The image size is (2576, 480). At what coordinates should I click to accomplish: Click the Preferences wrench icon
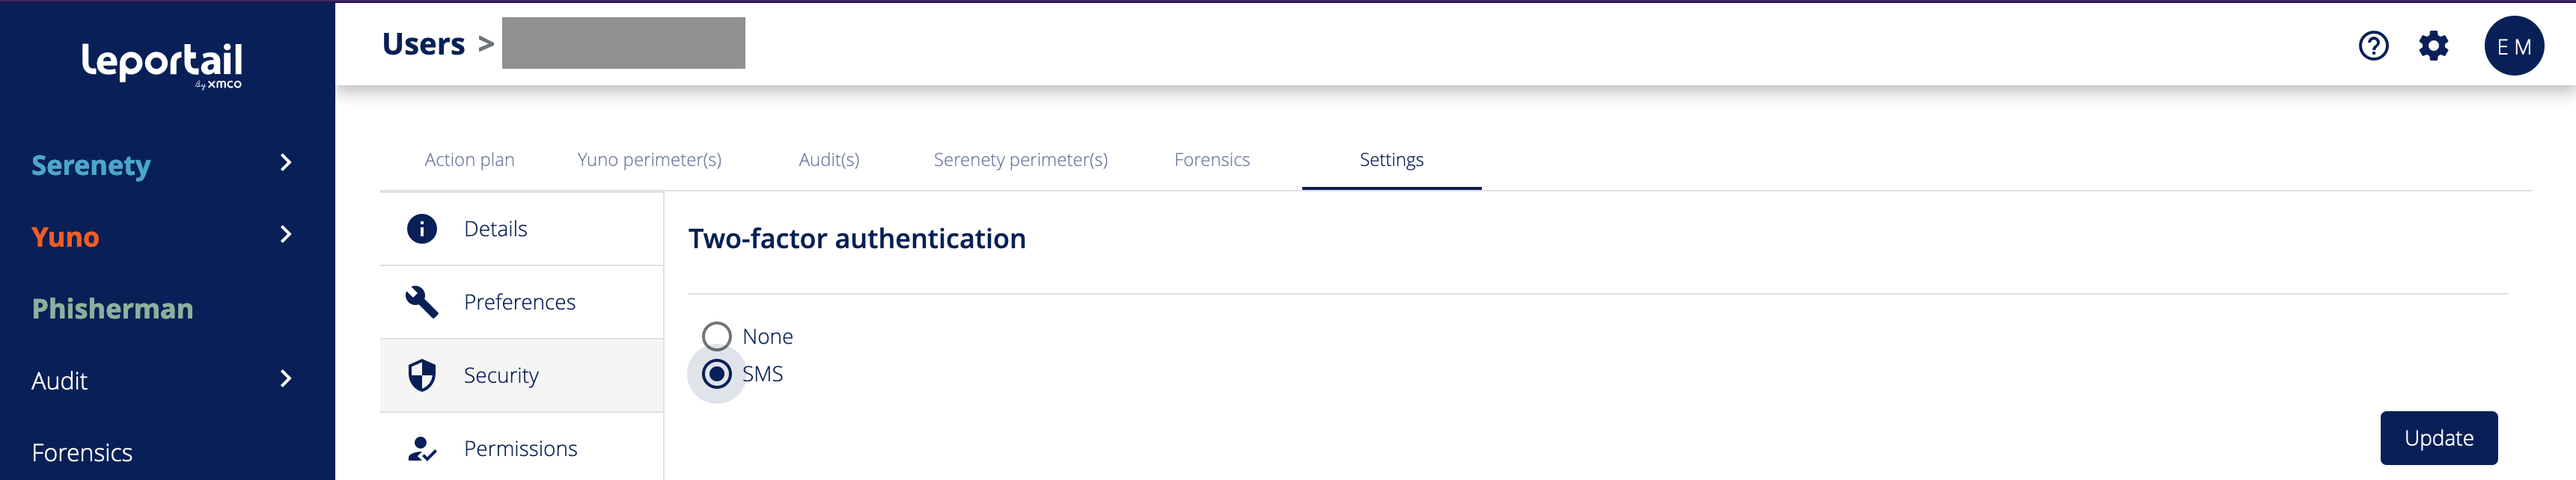tap(422, 302)
